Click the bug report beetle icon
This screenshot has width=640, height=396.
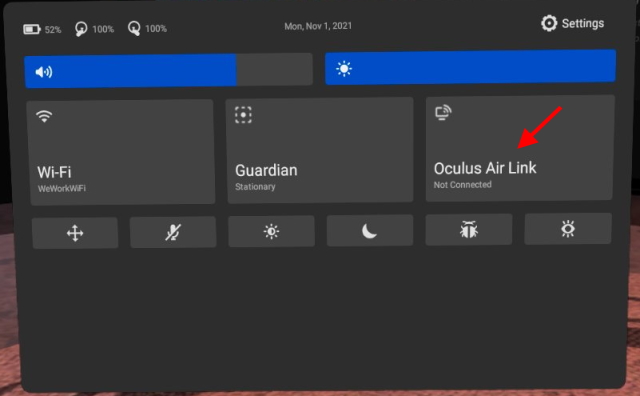(x=469, y=229)
